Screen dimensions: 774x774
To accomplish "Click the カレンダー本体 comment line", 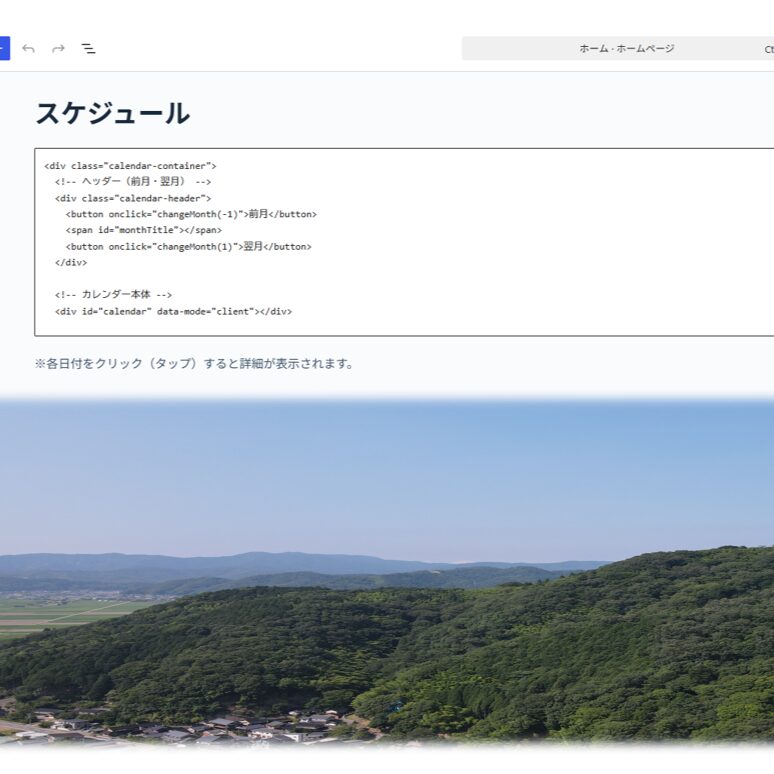I will (x=114, y=294).
